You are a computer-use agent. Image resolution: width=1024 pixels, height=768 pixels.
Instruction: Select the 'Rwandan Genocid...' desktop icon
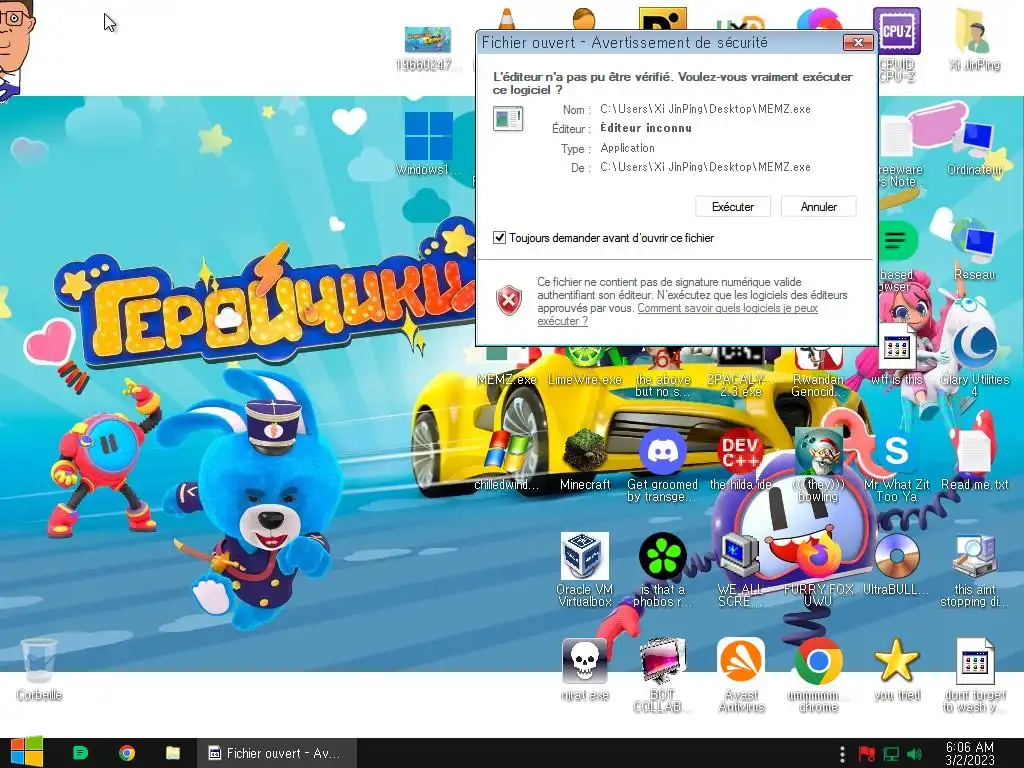click(818, 372)
